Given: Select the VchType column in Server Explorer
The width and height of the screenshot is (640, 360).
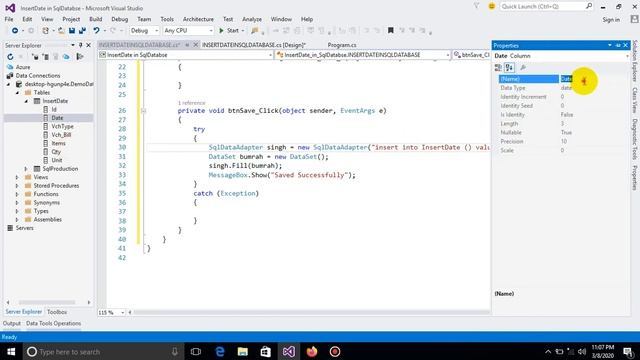Looking at the screenshot, I should coord(62,127).
